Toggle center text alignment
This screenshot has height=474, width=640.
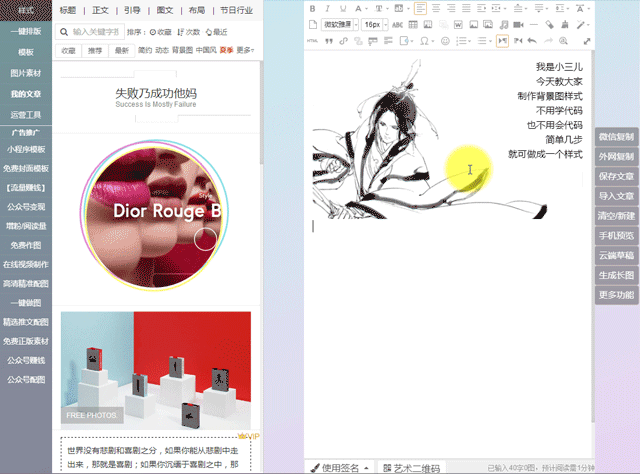436,9
